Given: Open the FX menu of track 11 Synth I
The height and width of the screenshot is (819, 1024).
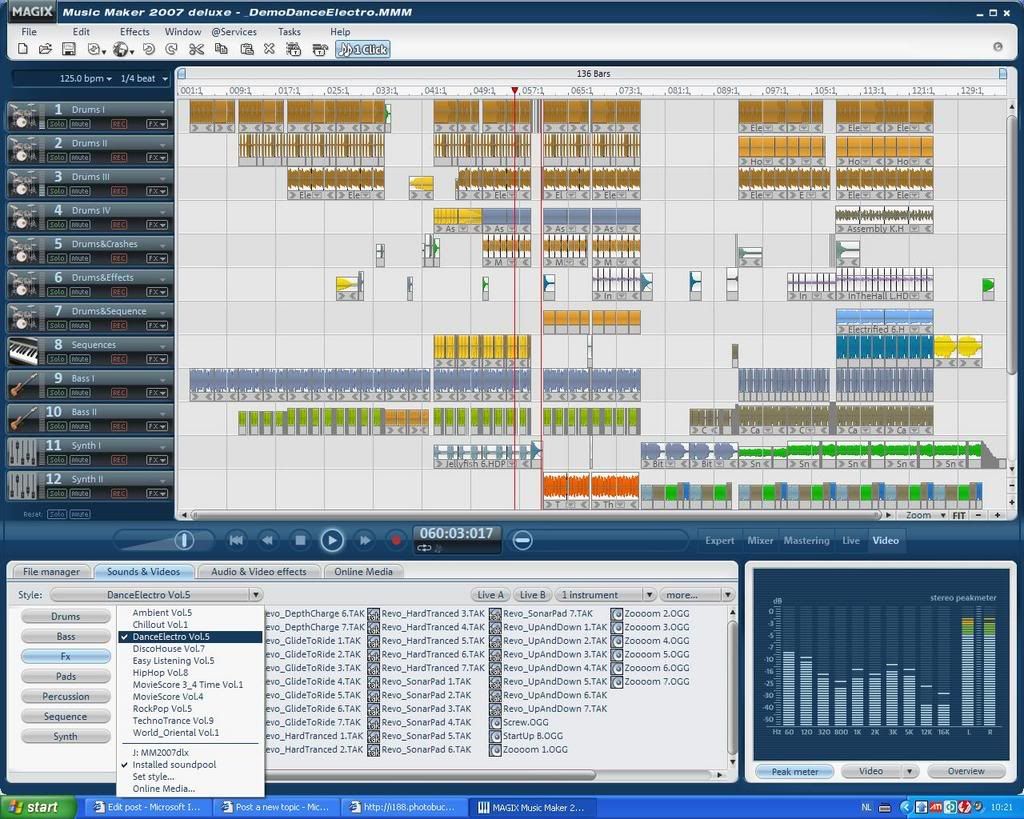Looking at the screenshot, I should (x=157, y=460).
